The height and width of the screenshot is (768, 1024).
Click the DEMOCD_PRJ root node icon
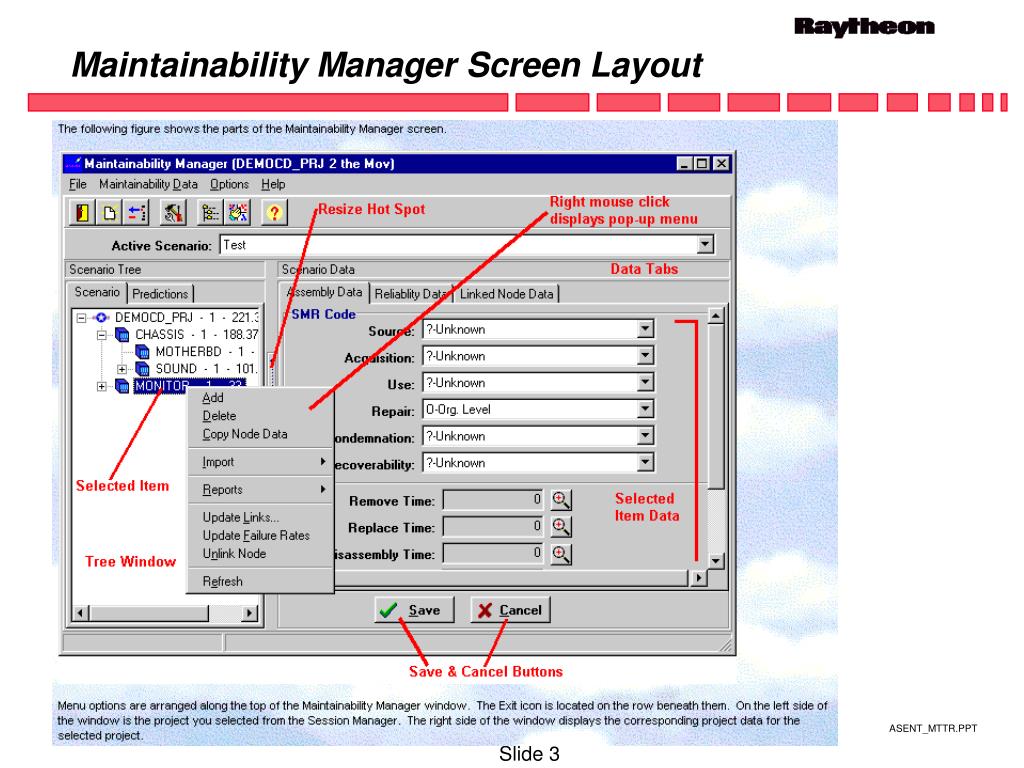[101, 318]
